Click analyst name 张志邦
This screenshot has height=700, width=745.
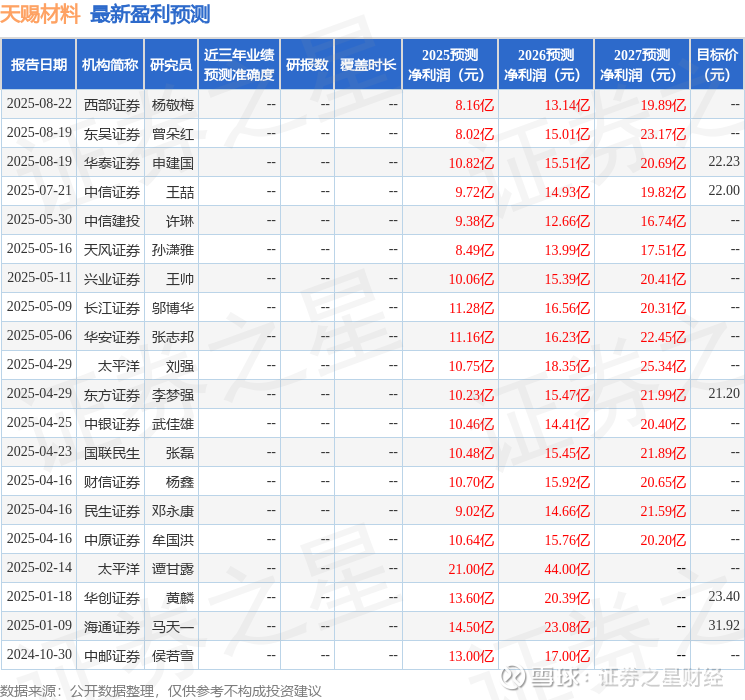pyautogui.click(x=173, y=337)
